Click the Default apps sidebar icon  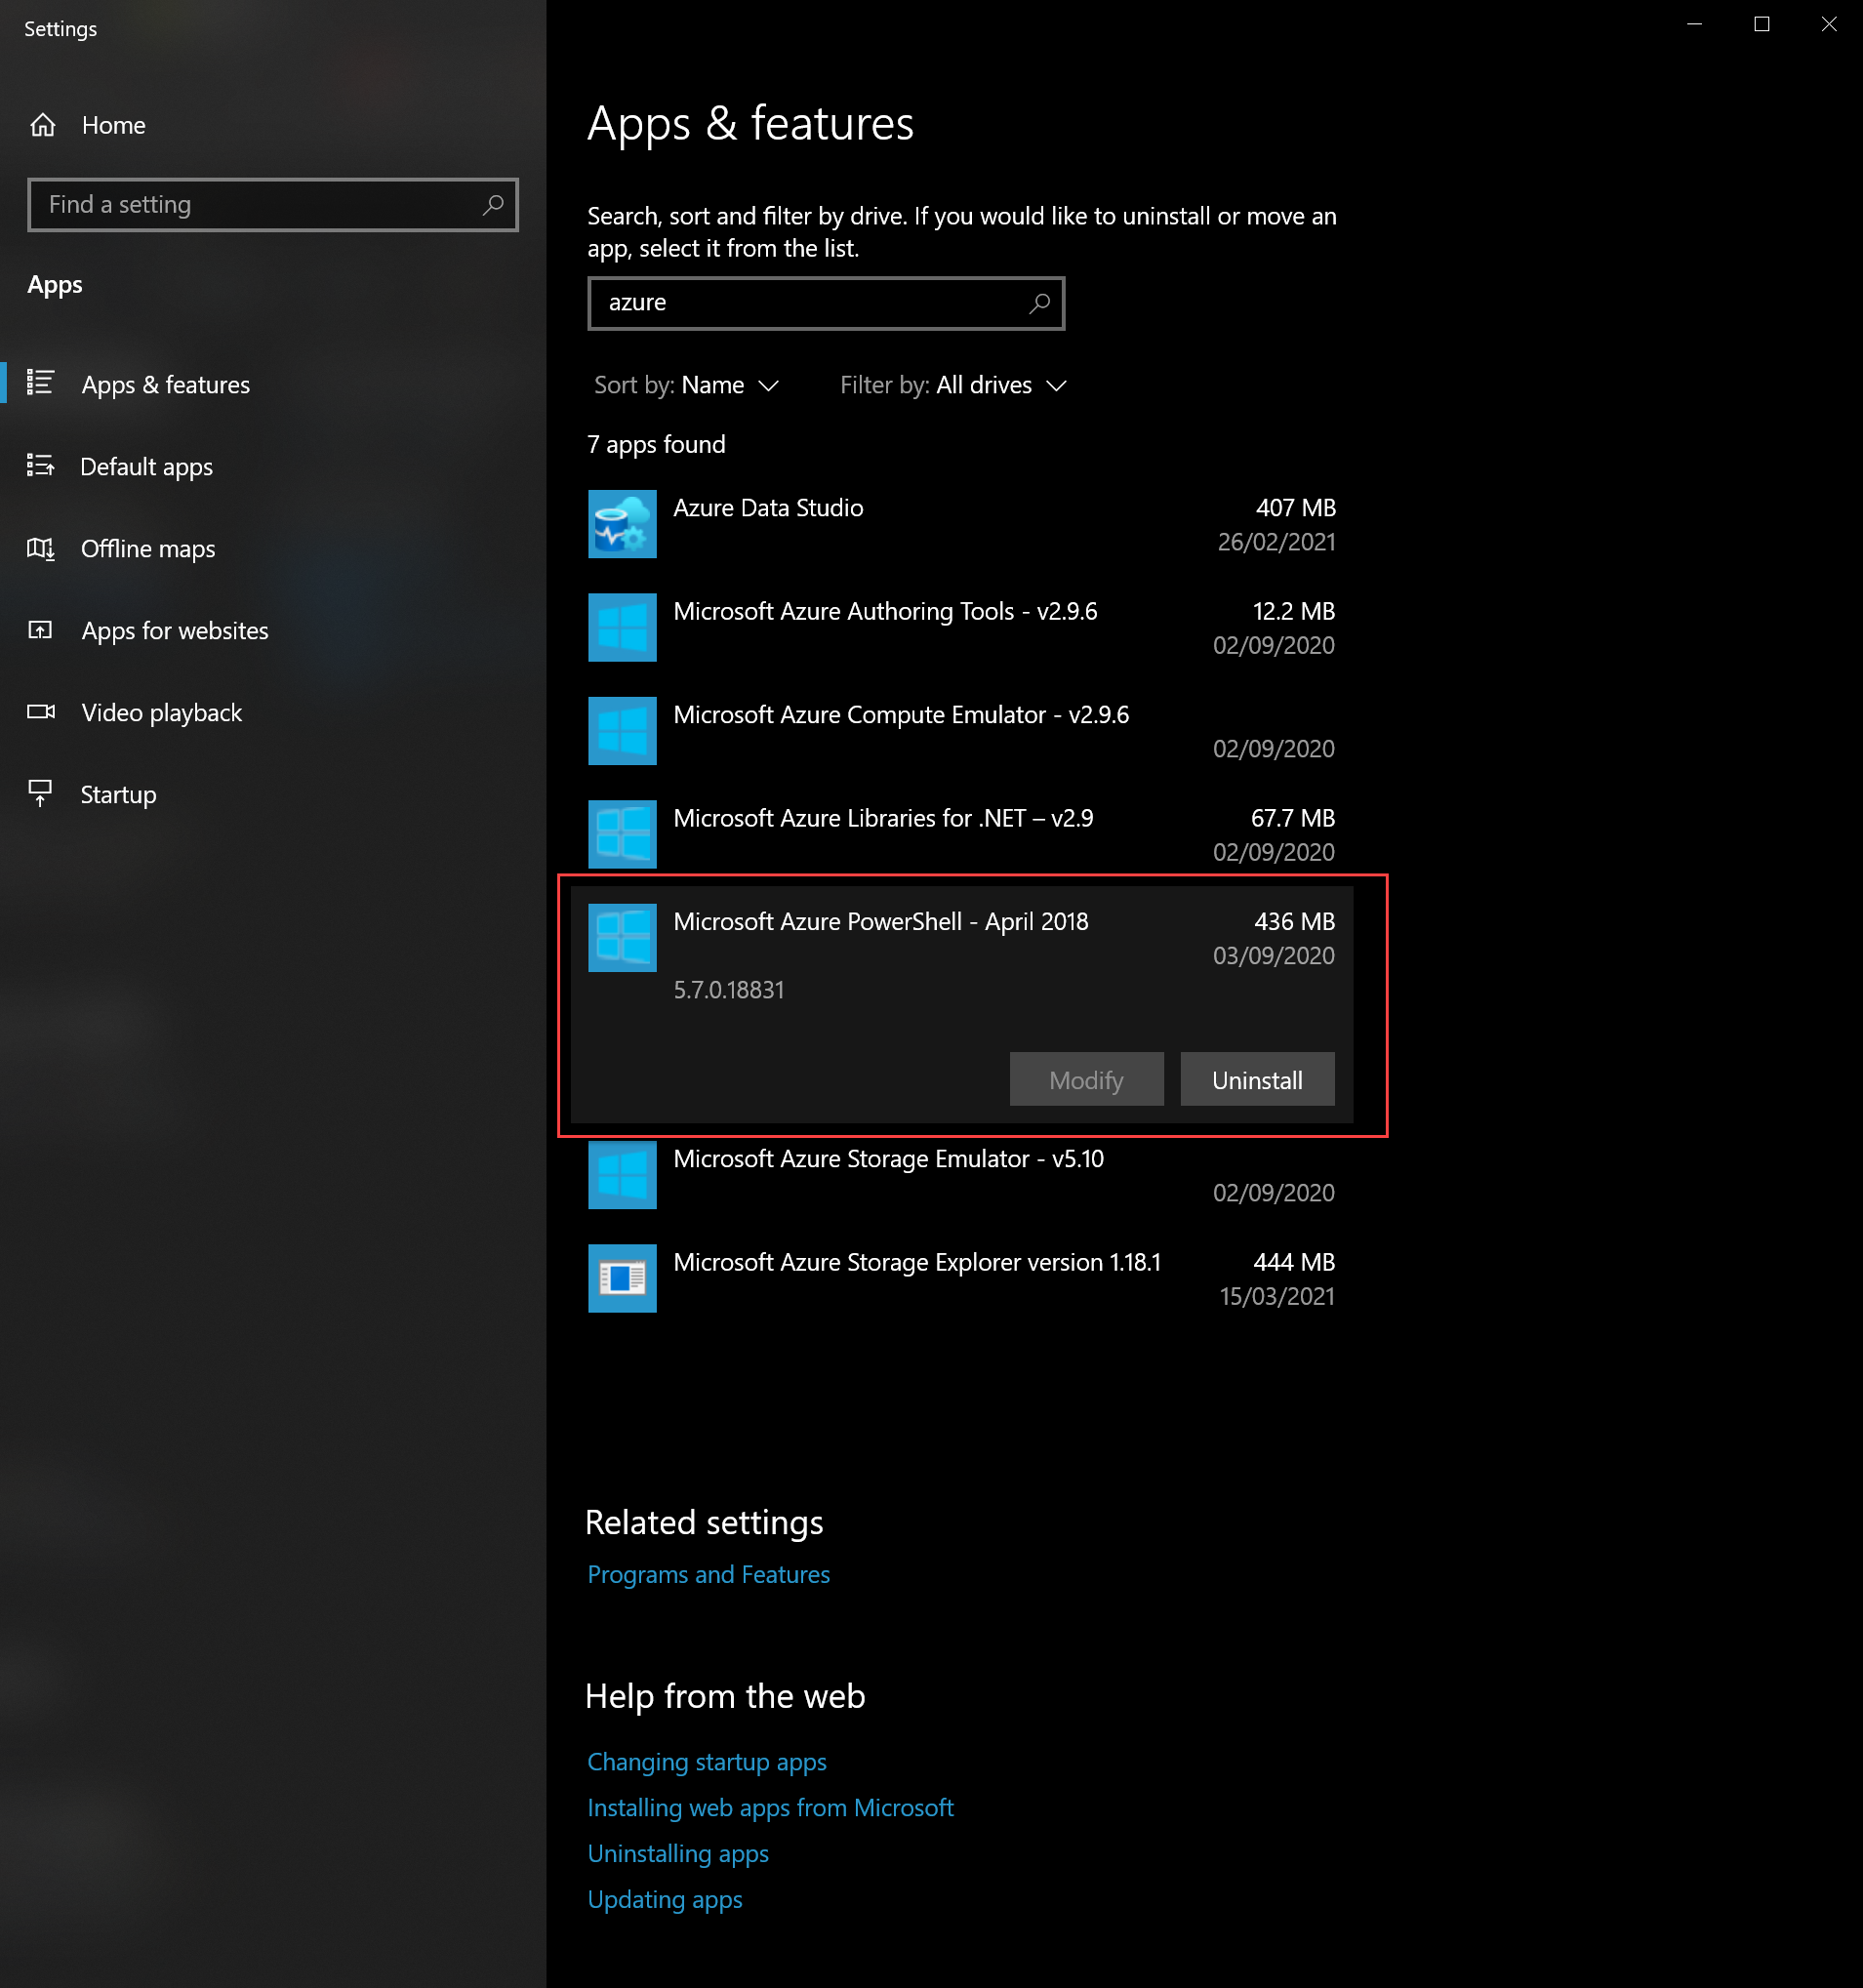point(40,465)
